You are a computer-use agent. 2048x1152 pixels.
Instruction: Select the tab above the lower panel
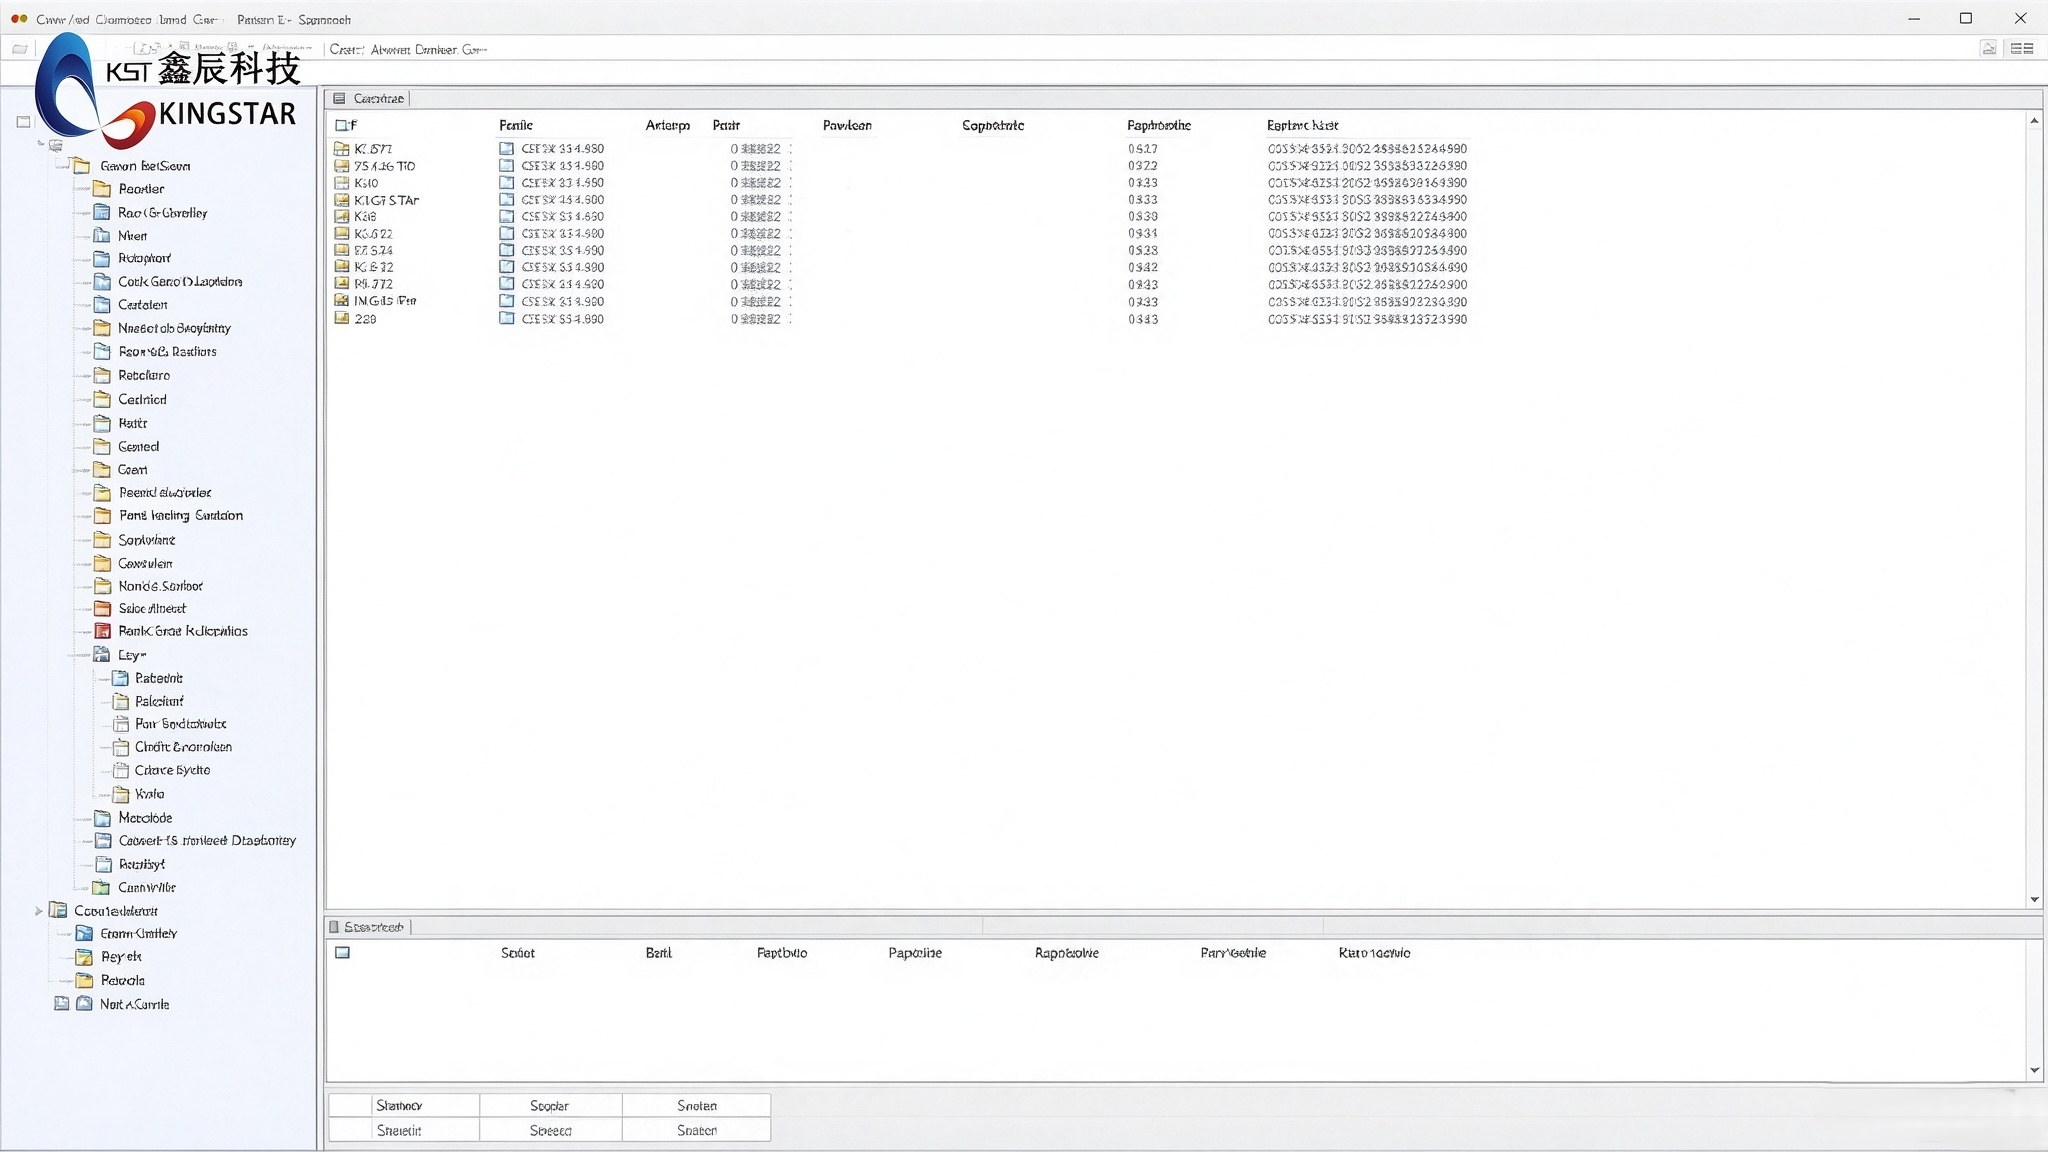tap(368, 927)
